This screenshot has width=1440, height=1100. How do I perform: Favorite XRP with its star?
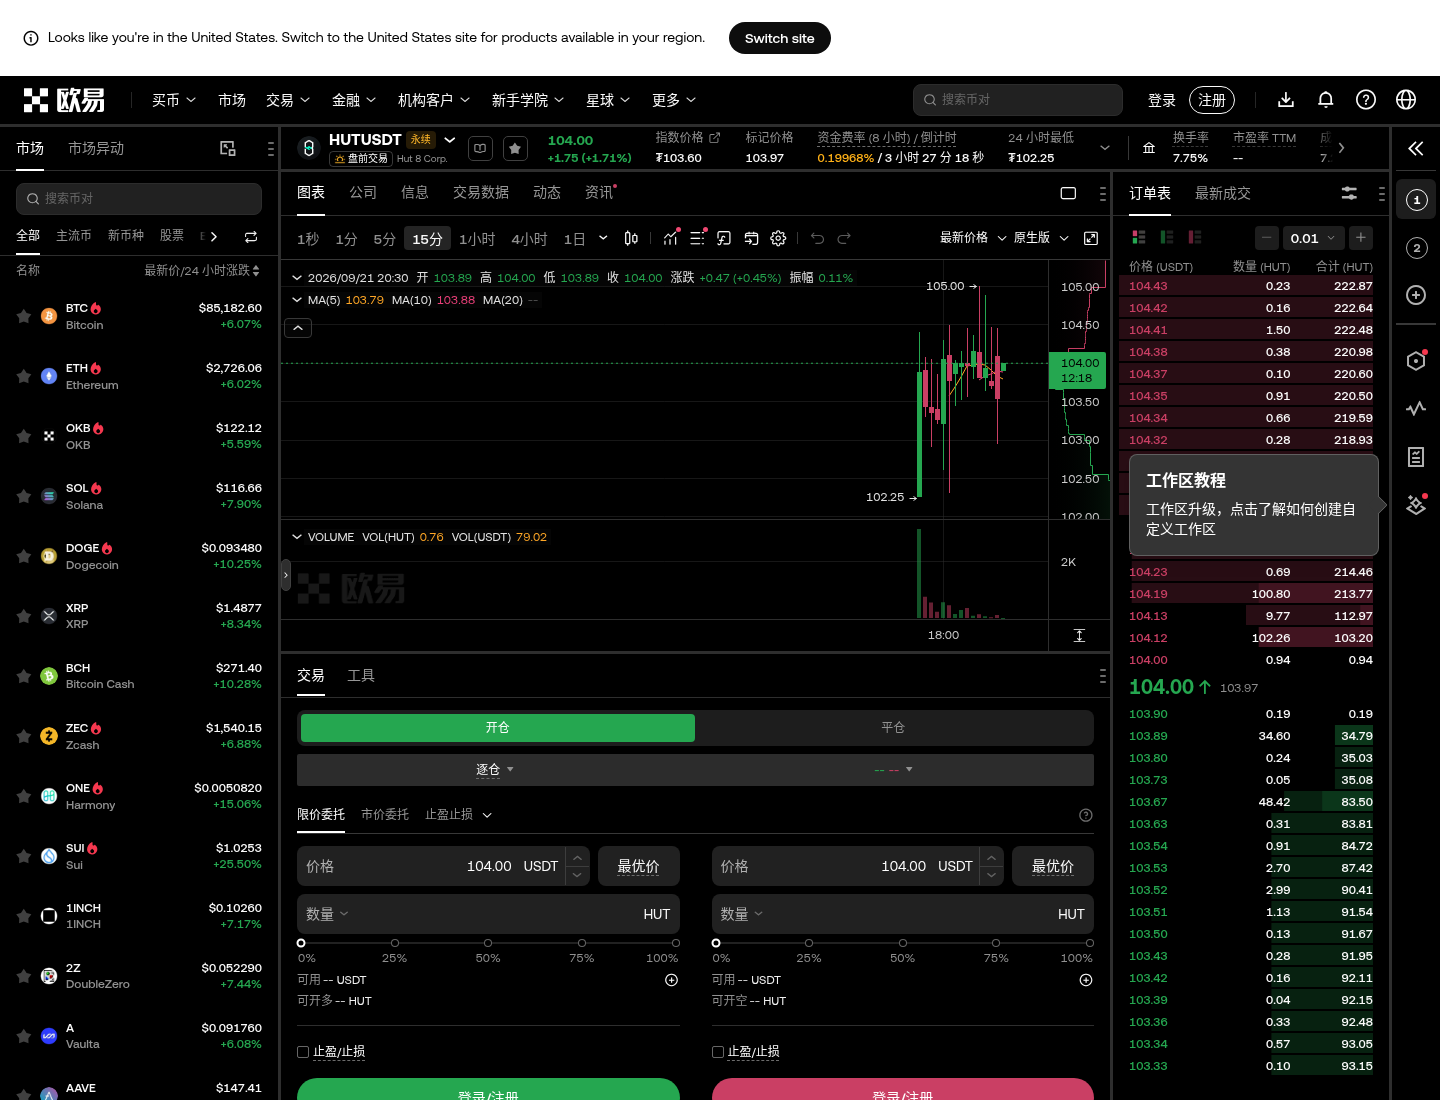pyautogui.click(x=23, y=616)
